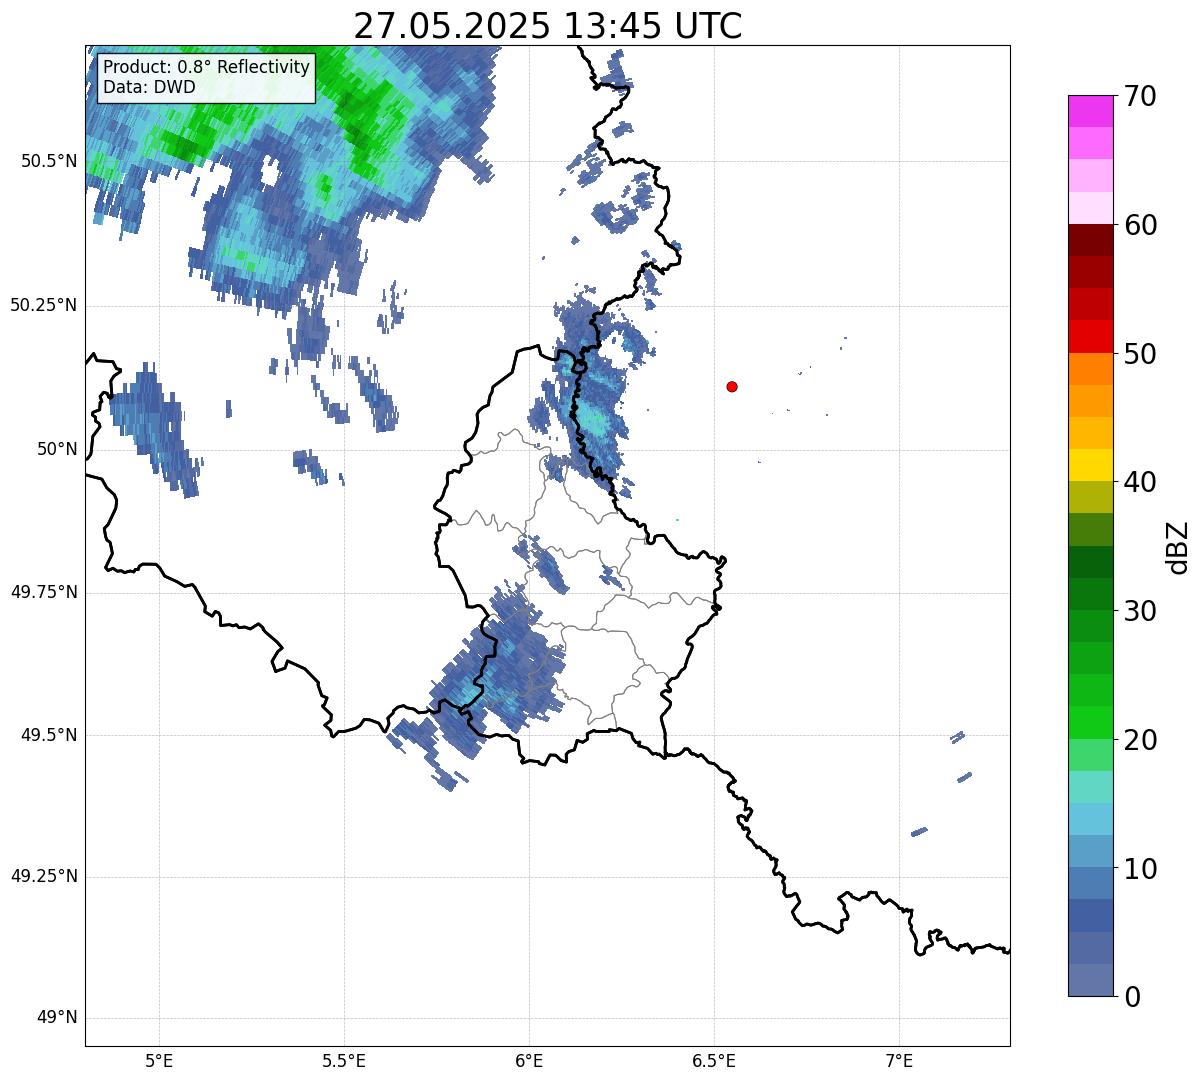The image size is (1202, 1081).
Task: Click the magenta top segment of the colorbar
Action: pyautogui.click(x=1090, y=111)
